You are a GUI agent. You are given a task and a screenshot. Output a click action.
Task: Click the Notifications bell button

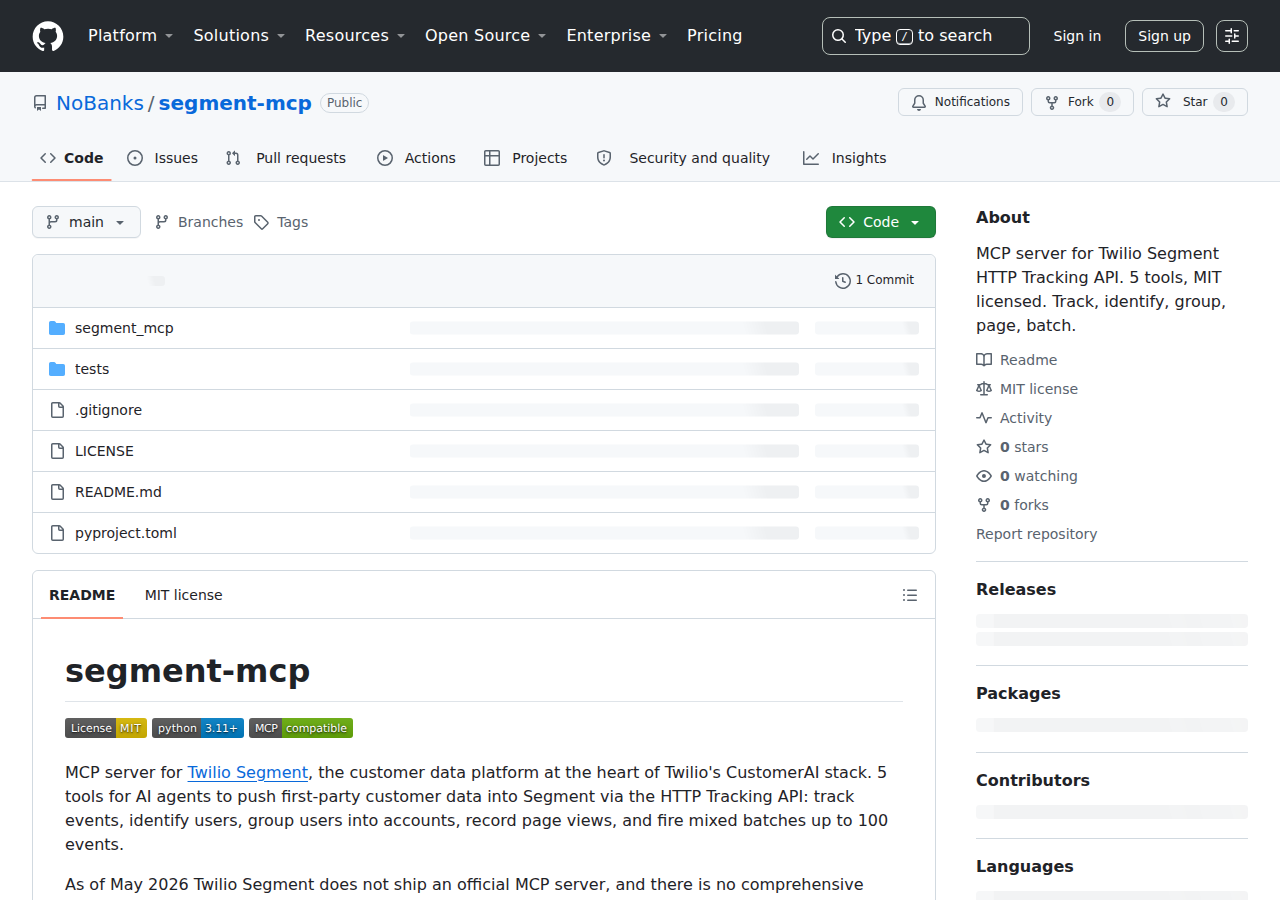click(960, 102)
